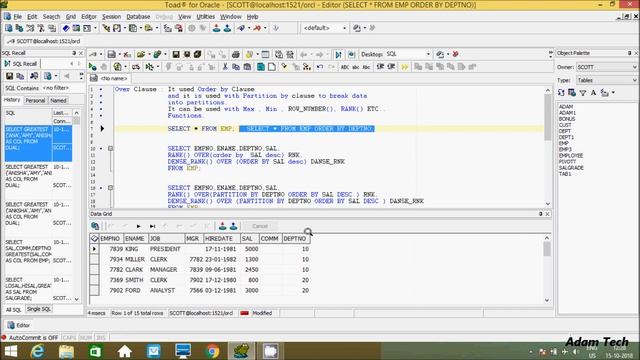Open the Editor menu
The width and height of the screenshot is (640, 360).
89,17
